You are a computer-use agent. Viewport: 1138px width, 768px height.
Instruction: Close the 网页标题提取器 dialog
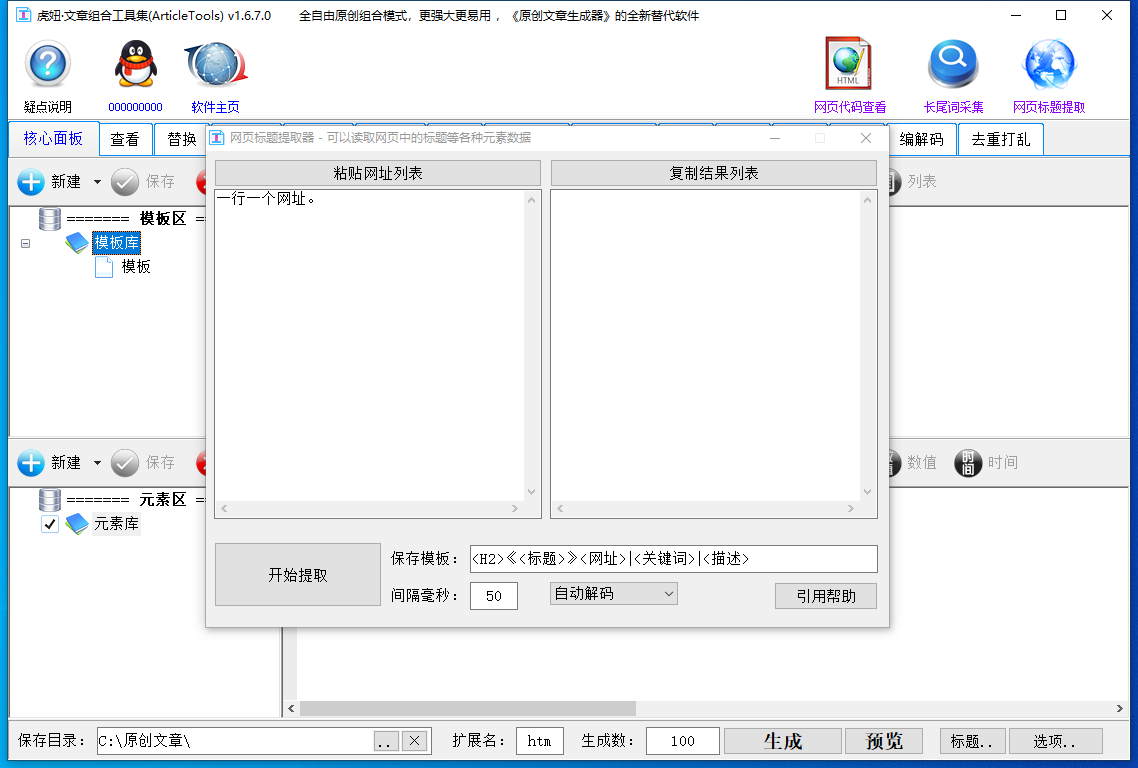(866, 138)
